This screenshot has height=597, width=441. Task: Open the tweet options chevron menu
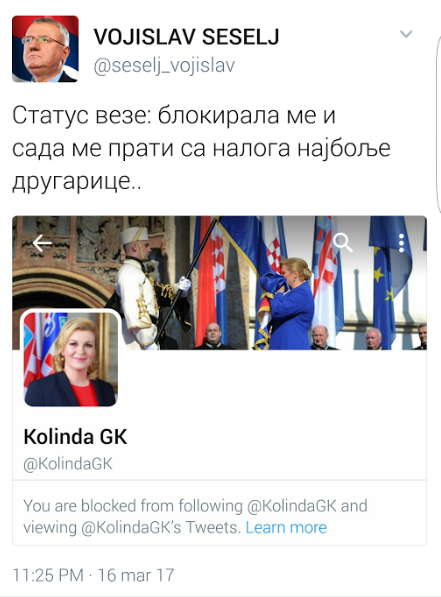pyautogui.click(x=406, y=34)
